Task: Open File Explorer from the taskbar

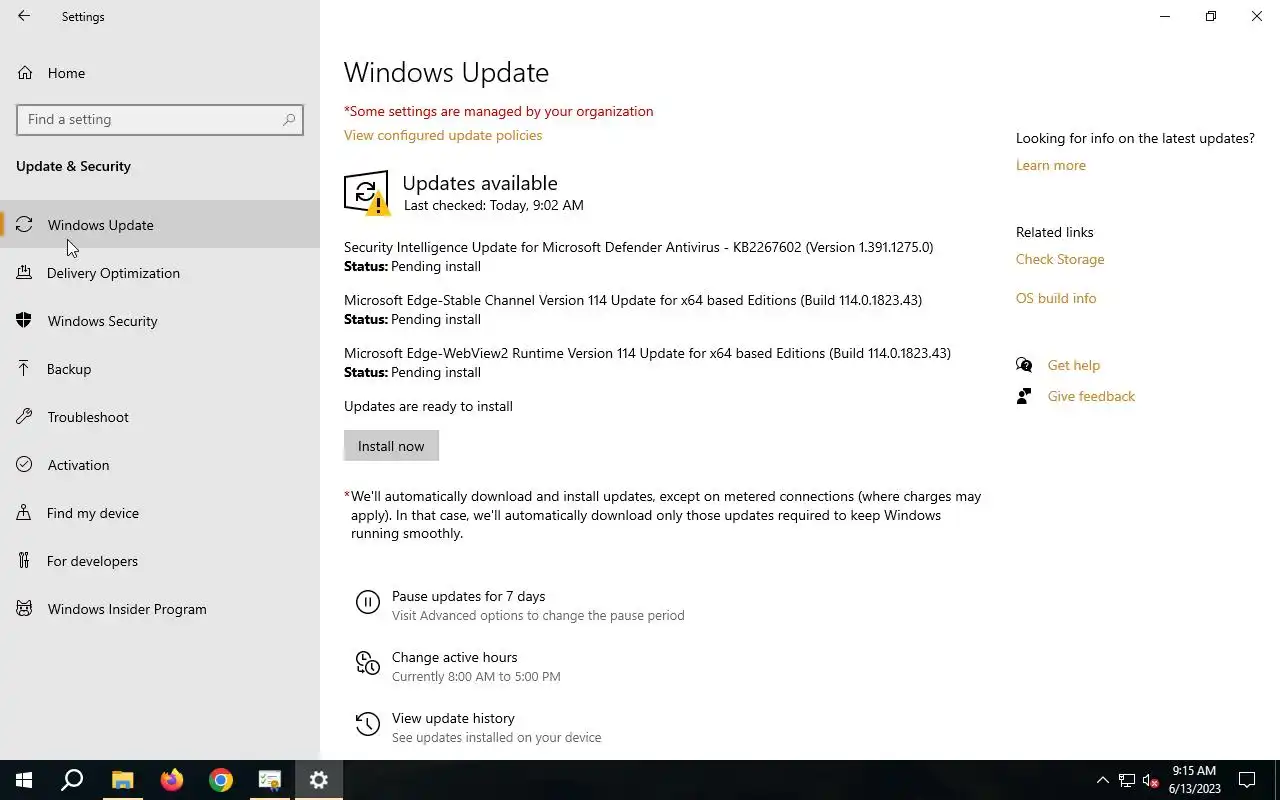Action: (x=122, y=780)
